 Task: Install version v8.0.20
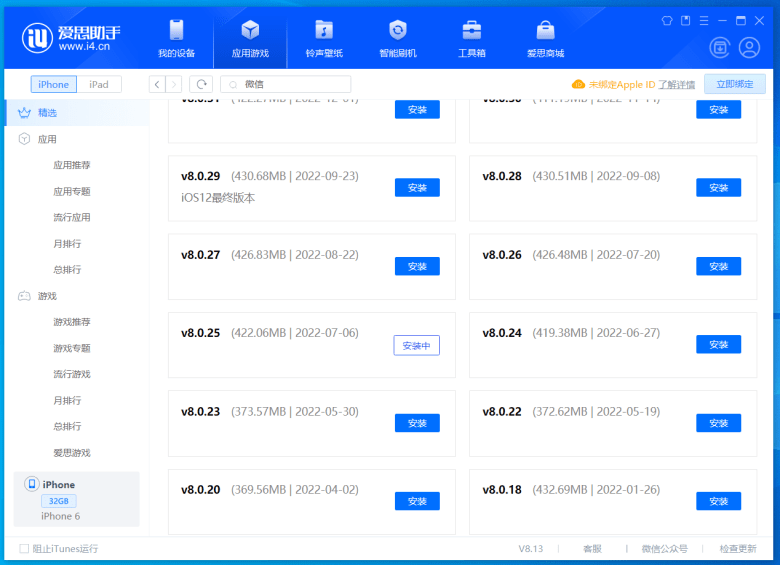(417, 501)
